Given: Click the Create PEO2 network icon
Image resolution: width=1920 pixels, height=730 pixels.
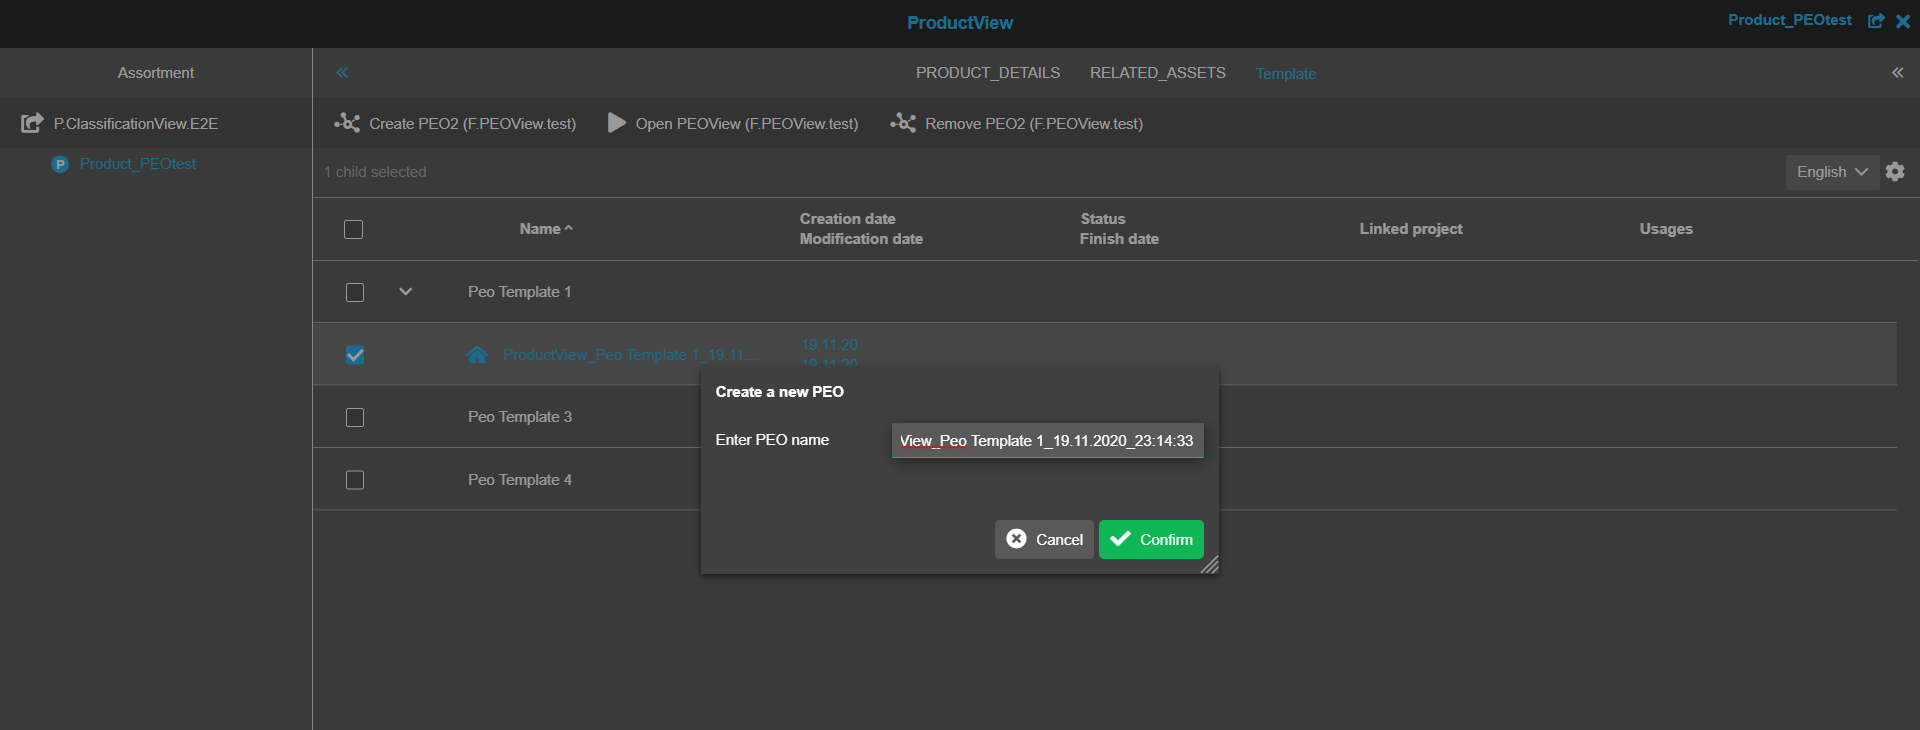Looking at the screenshot, I should coord(347,123).
